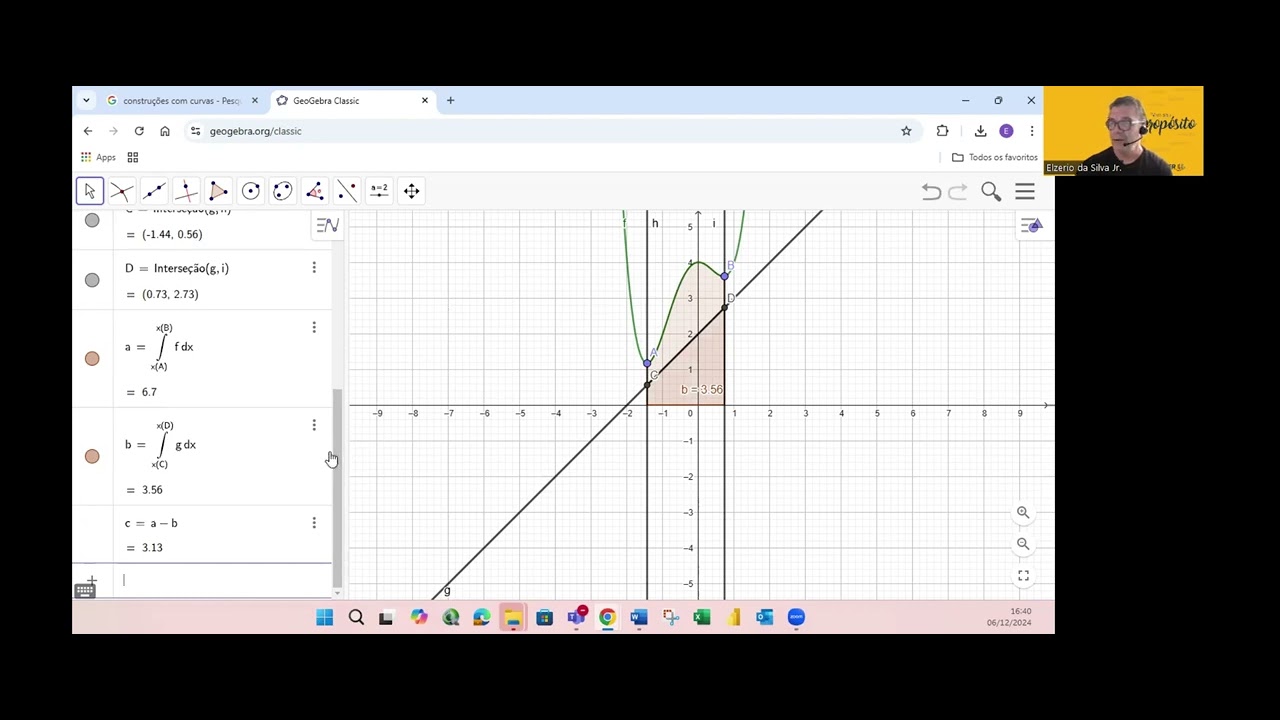Open Windows taskbar search
The width and height of the screenshot is (1280, 720).
(356, 618)
